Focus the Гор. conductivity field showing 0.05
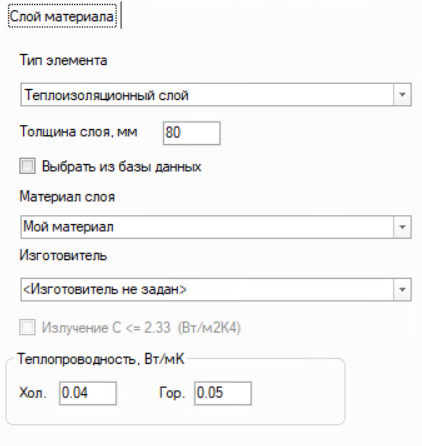 (223, 393)
